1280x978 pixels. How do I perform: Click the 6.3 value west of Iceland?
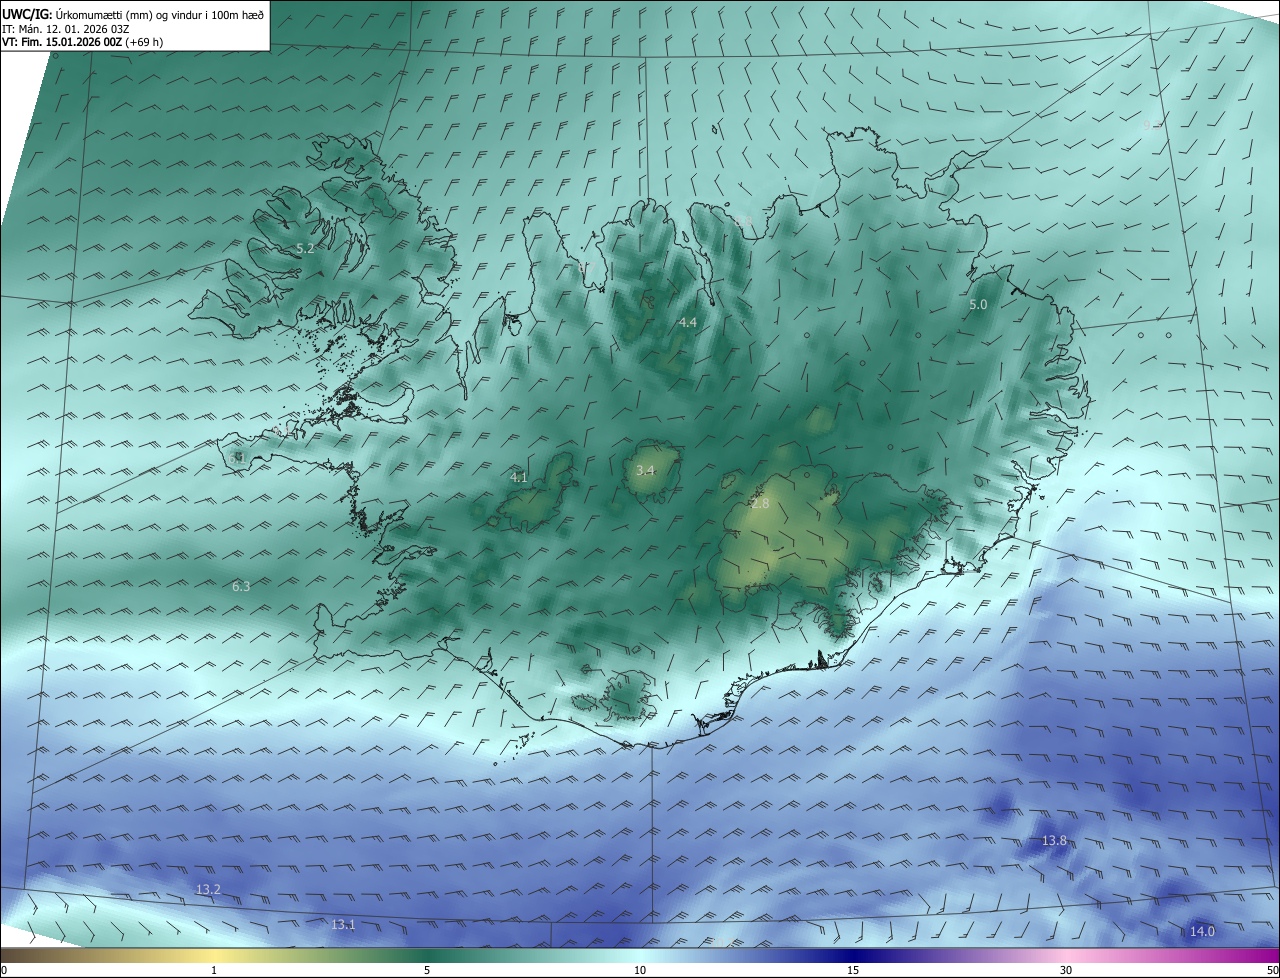coord(241,586)
